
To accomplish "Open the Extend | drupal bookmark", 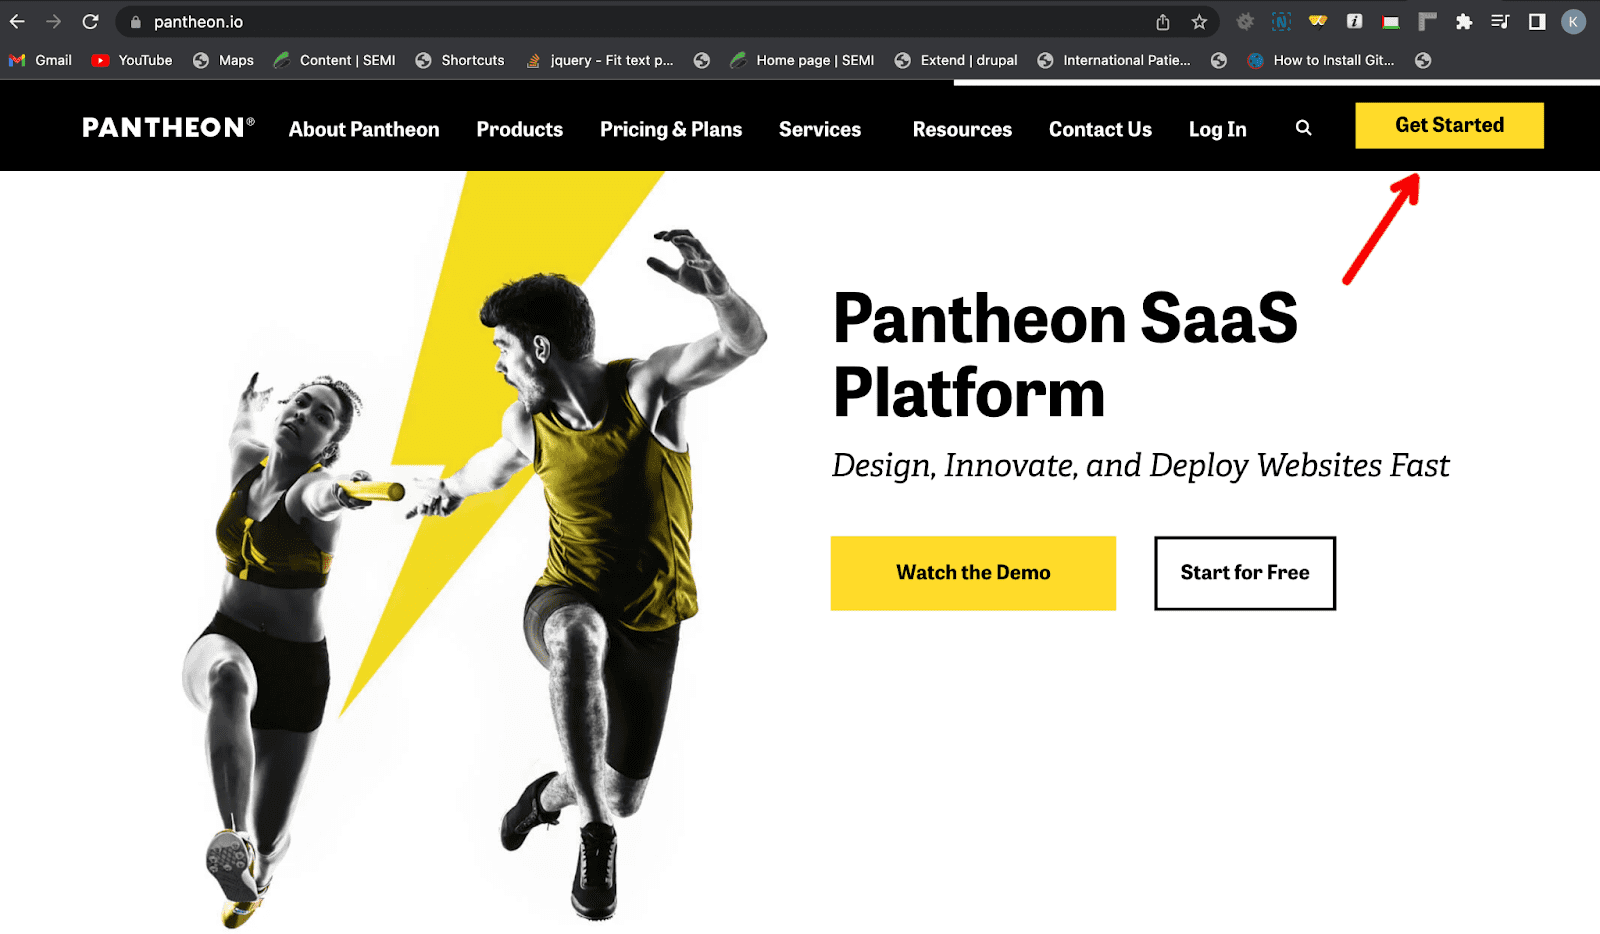I will pos(956,60).
